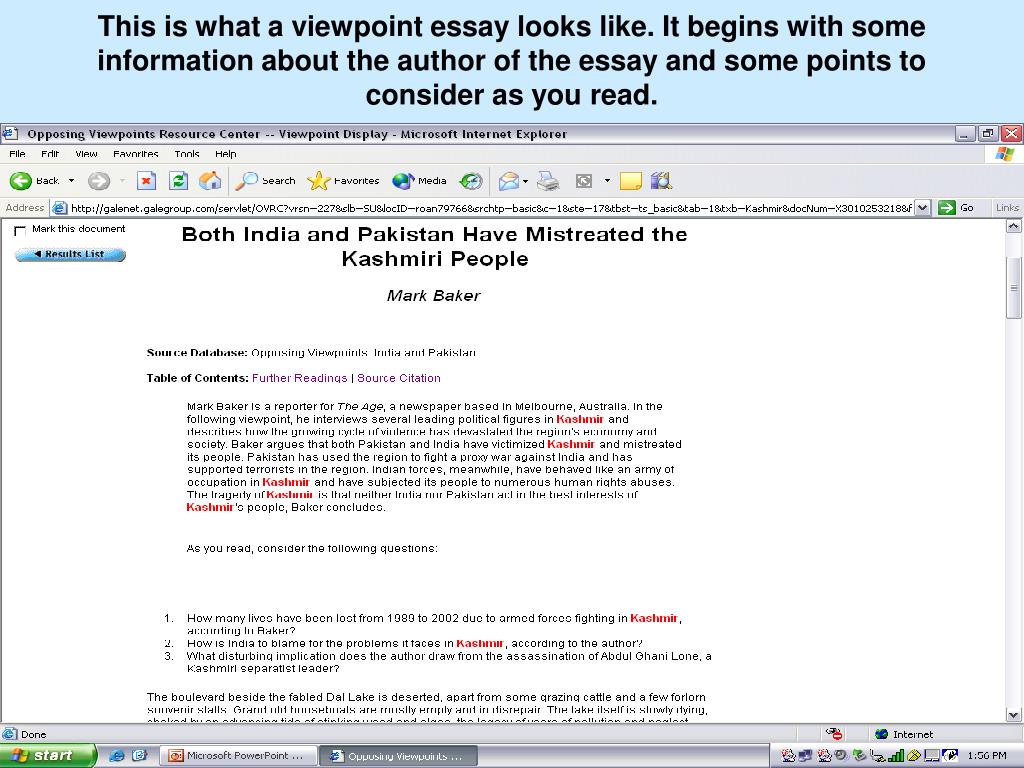Click the second Quick Launch icon
This screenshot has height=768, width=1024.
coord(139,756)
